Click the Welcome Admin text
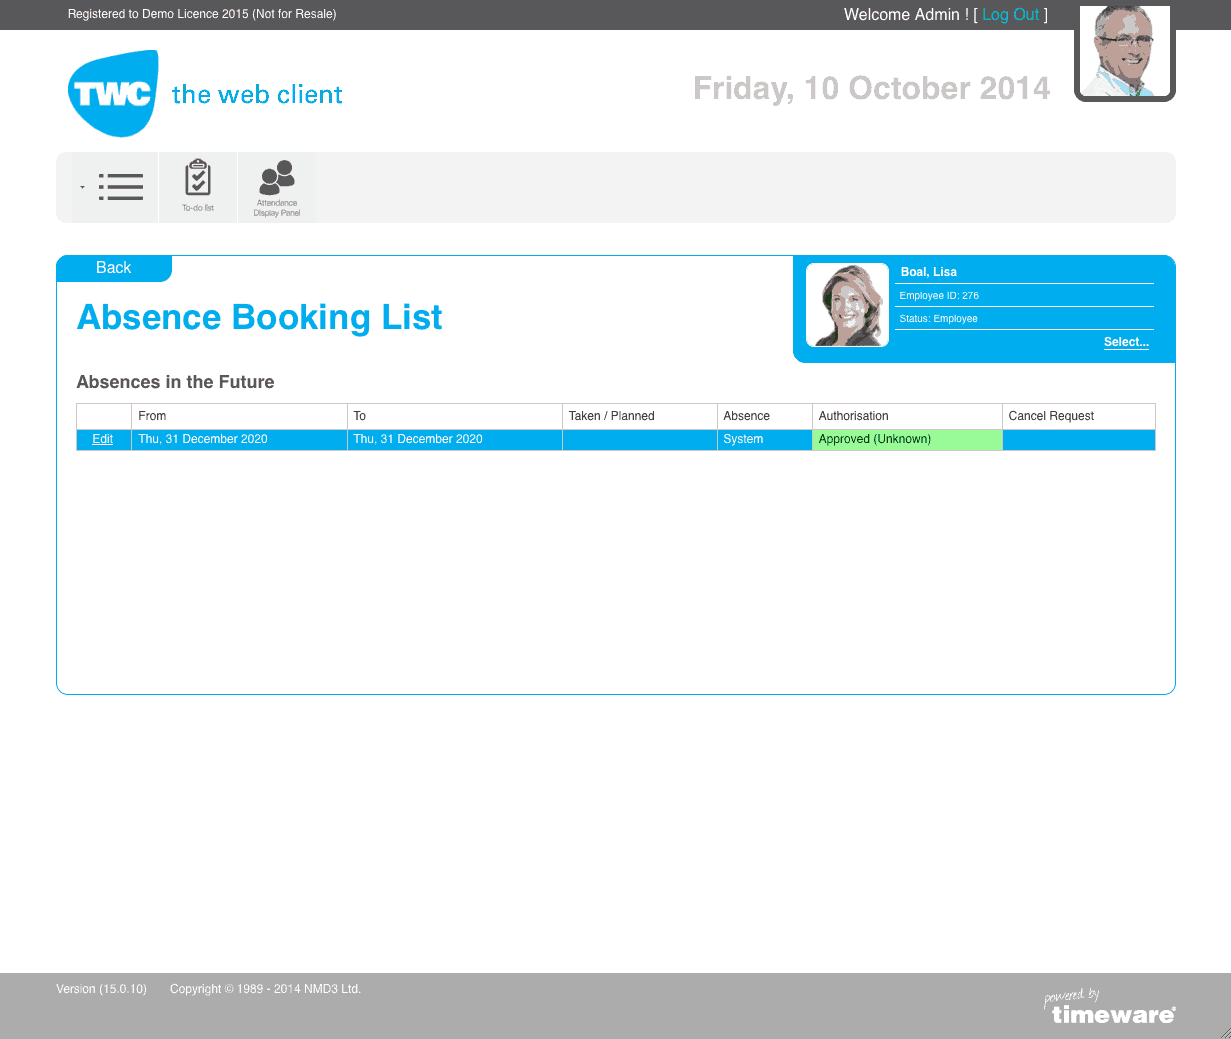Image resolution: width=1231 pixels, height=1039 pixels. pyautogui.click(x=906, y=14)
